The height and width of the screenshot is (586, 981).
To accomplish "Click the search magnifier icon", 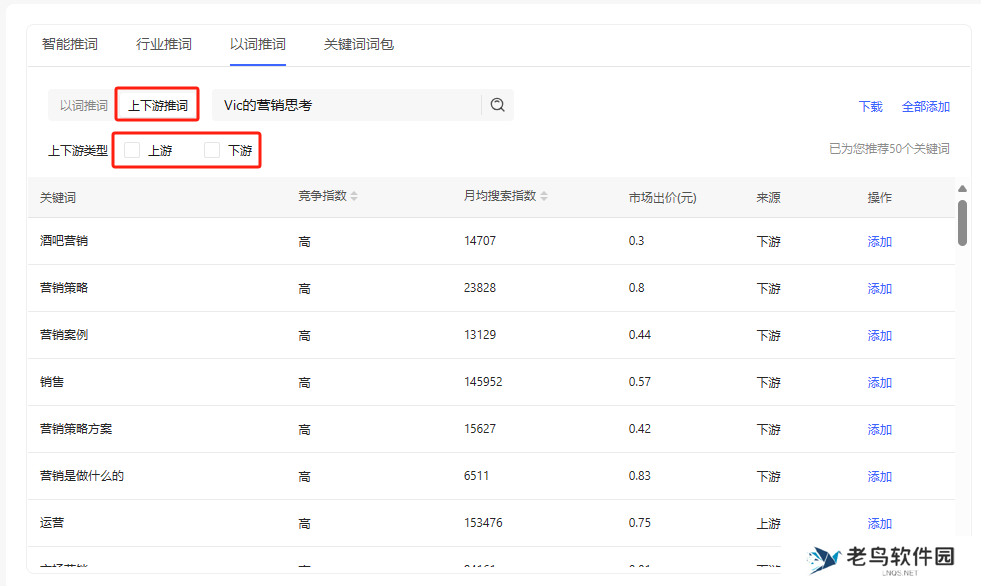I will 497,105.
